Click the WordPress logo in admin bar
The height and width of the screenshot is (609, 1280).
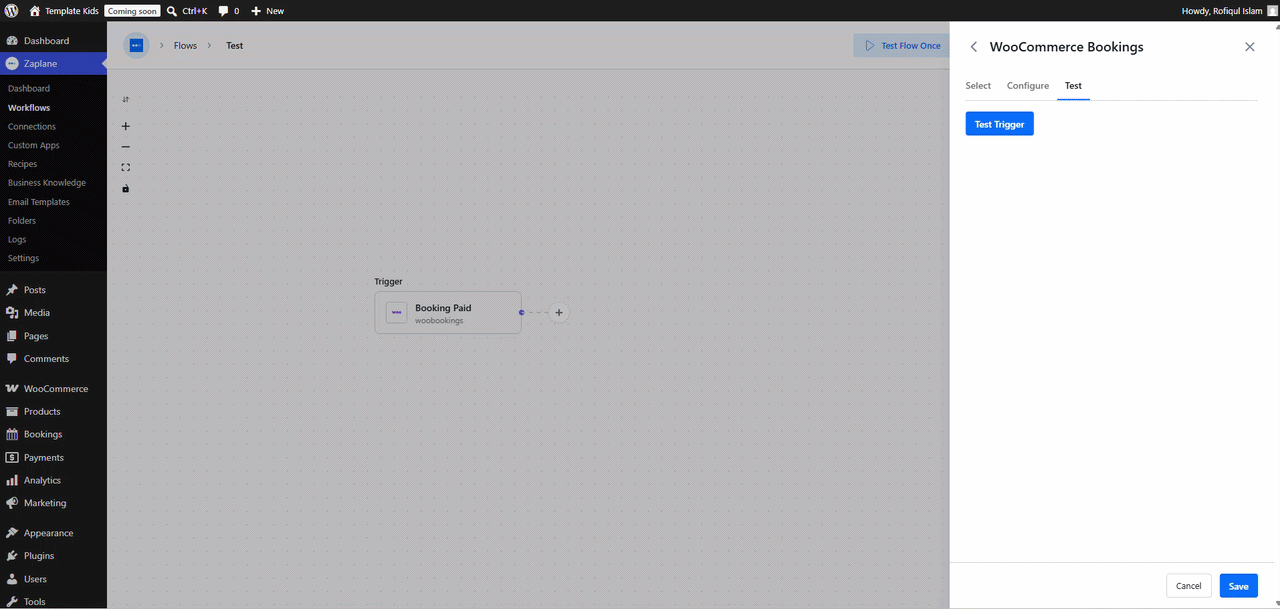tap(11, 10)
